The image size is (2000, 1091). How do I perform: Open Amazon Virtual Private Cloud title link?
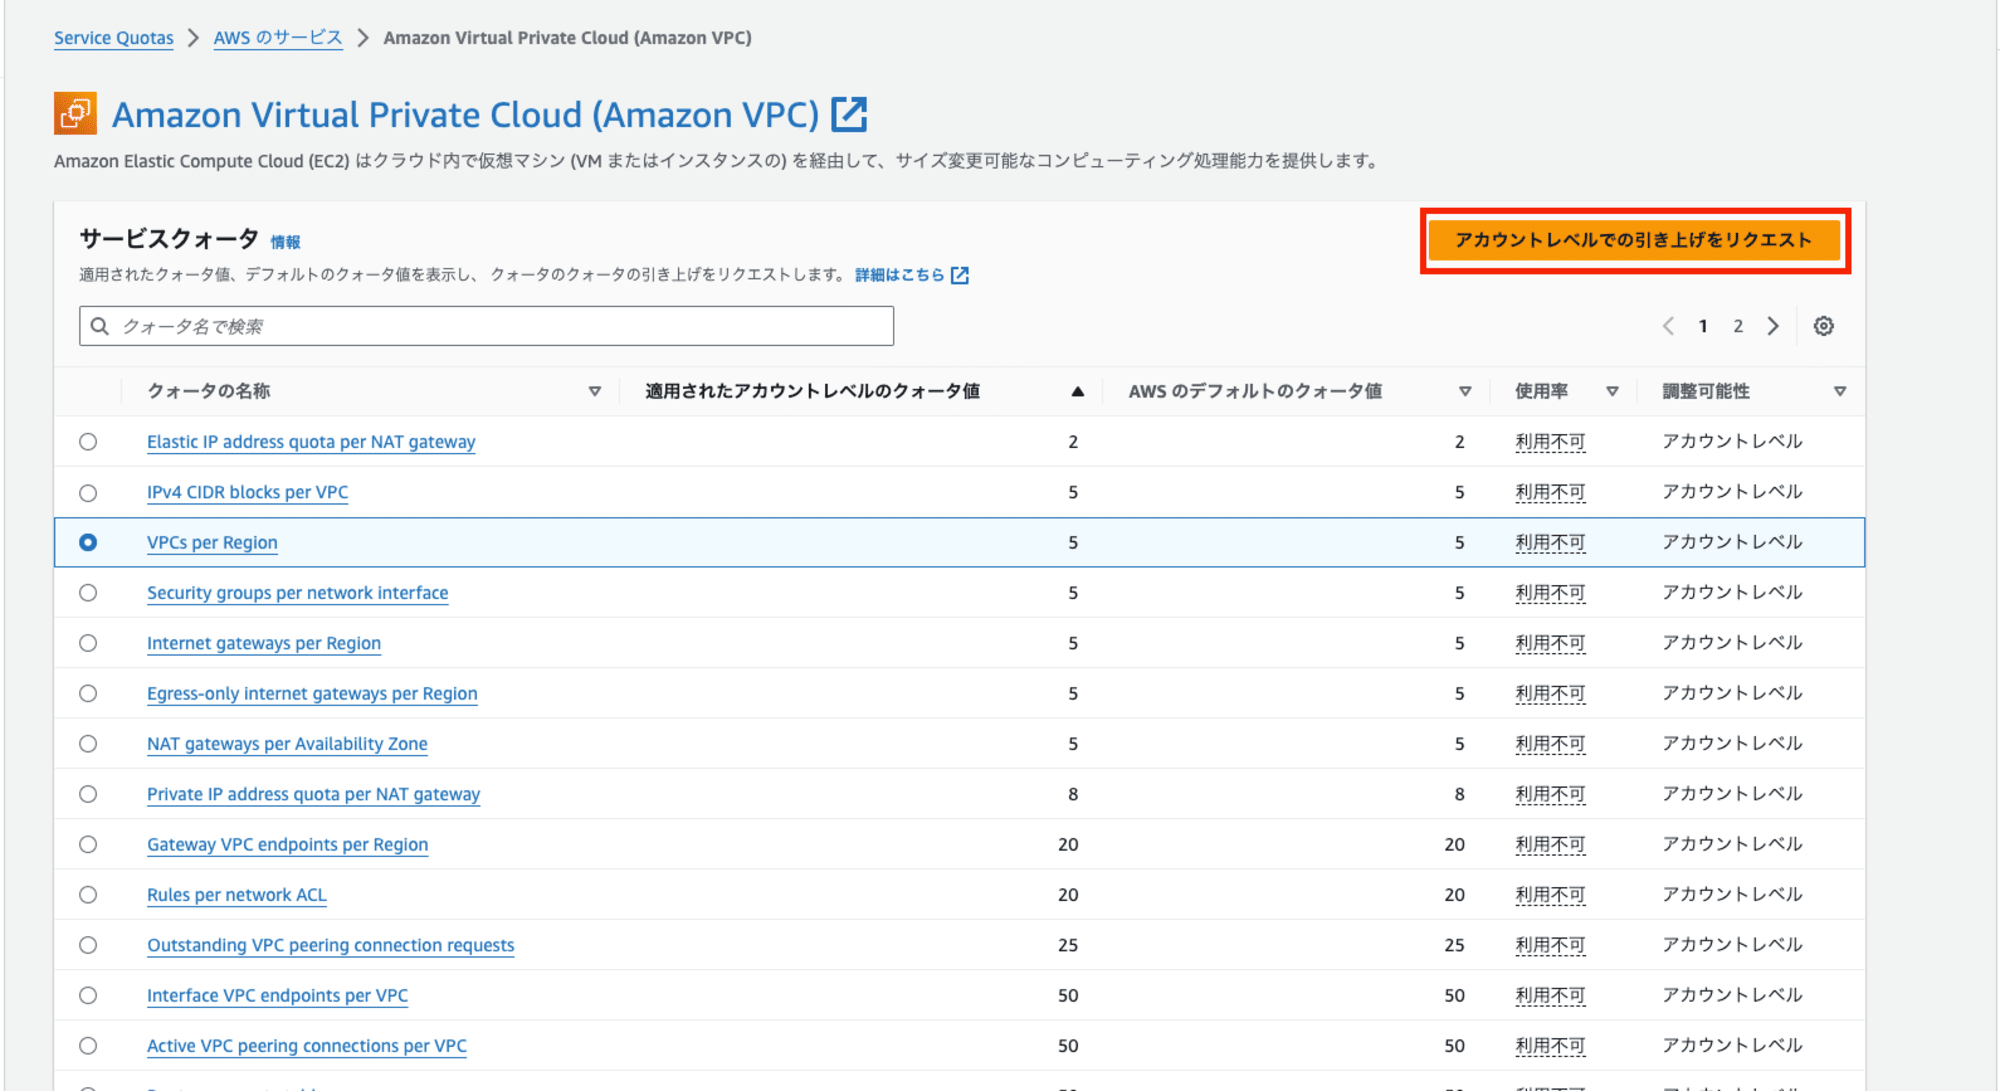click(x=465, y=115)
